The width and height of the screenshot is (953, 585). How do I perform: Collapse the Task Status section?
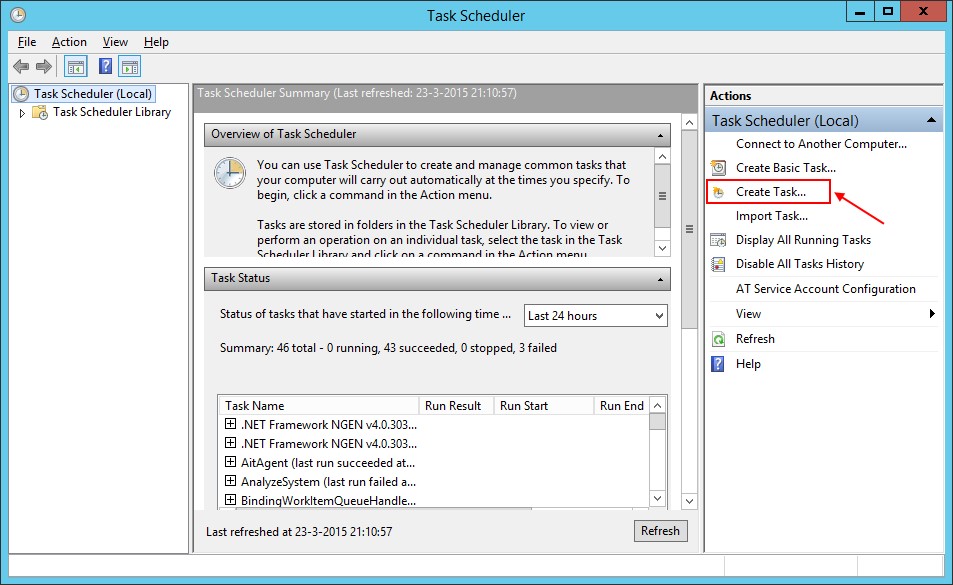click(660, 279)
